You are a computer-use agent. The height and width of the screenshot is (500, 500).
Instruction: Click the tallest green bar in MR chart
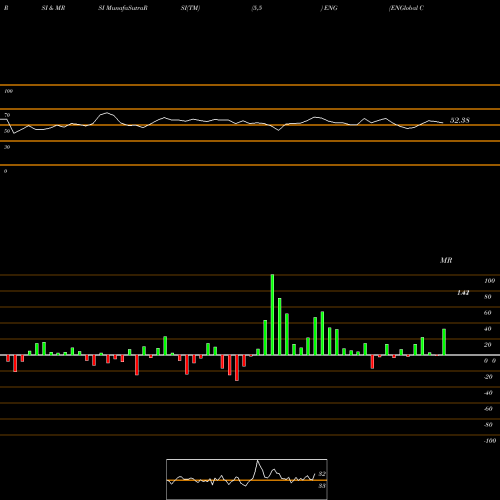pos(272,315)
